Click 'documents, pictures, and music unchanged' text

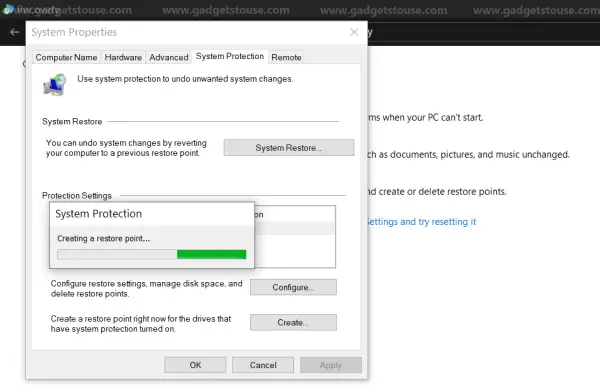tap(480, 155)
